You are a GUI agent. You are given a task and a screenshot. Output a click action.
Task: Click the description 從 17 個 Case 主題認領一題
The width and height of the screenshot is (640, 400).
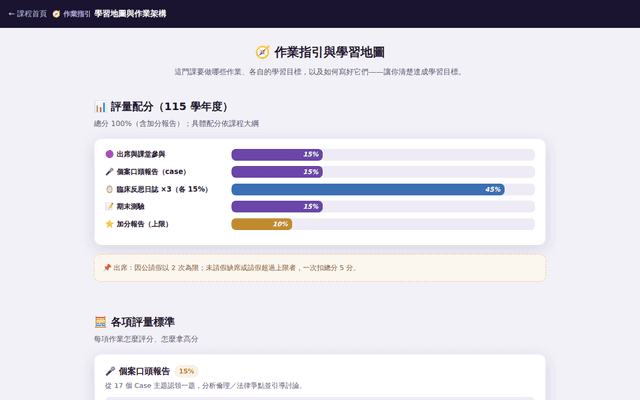(204, 386)
